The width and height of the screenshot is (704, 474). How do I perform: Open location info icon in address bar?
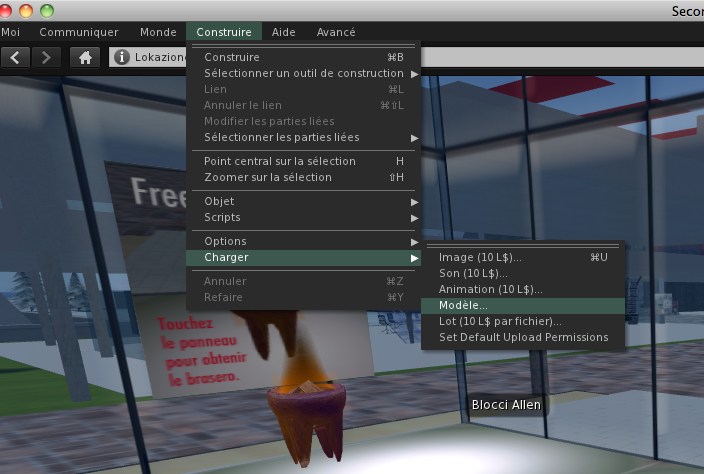click(x=122, y=57)
